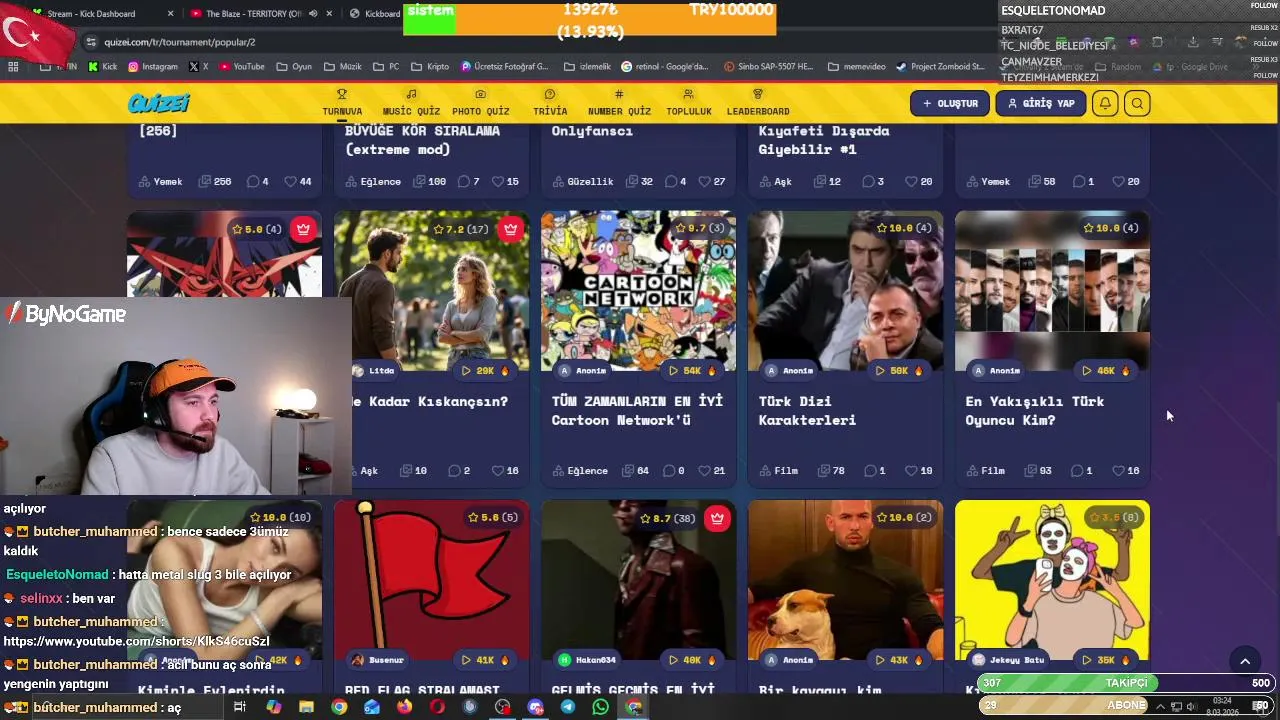Open the memevideo bookmarks folder

(857, 67)
